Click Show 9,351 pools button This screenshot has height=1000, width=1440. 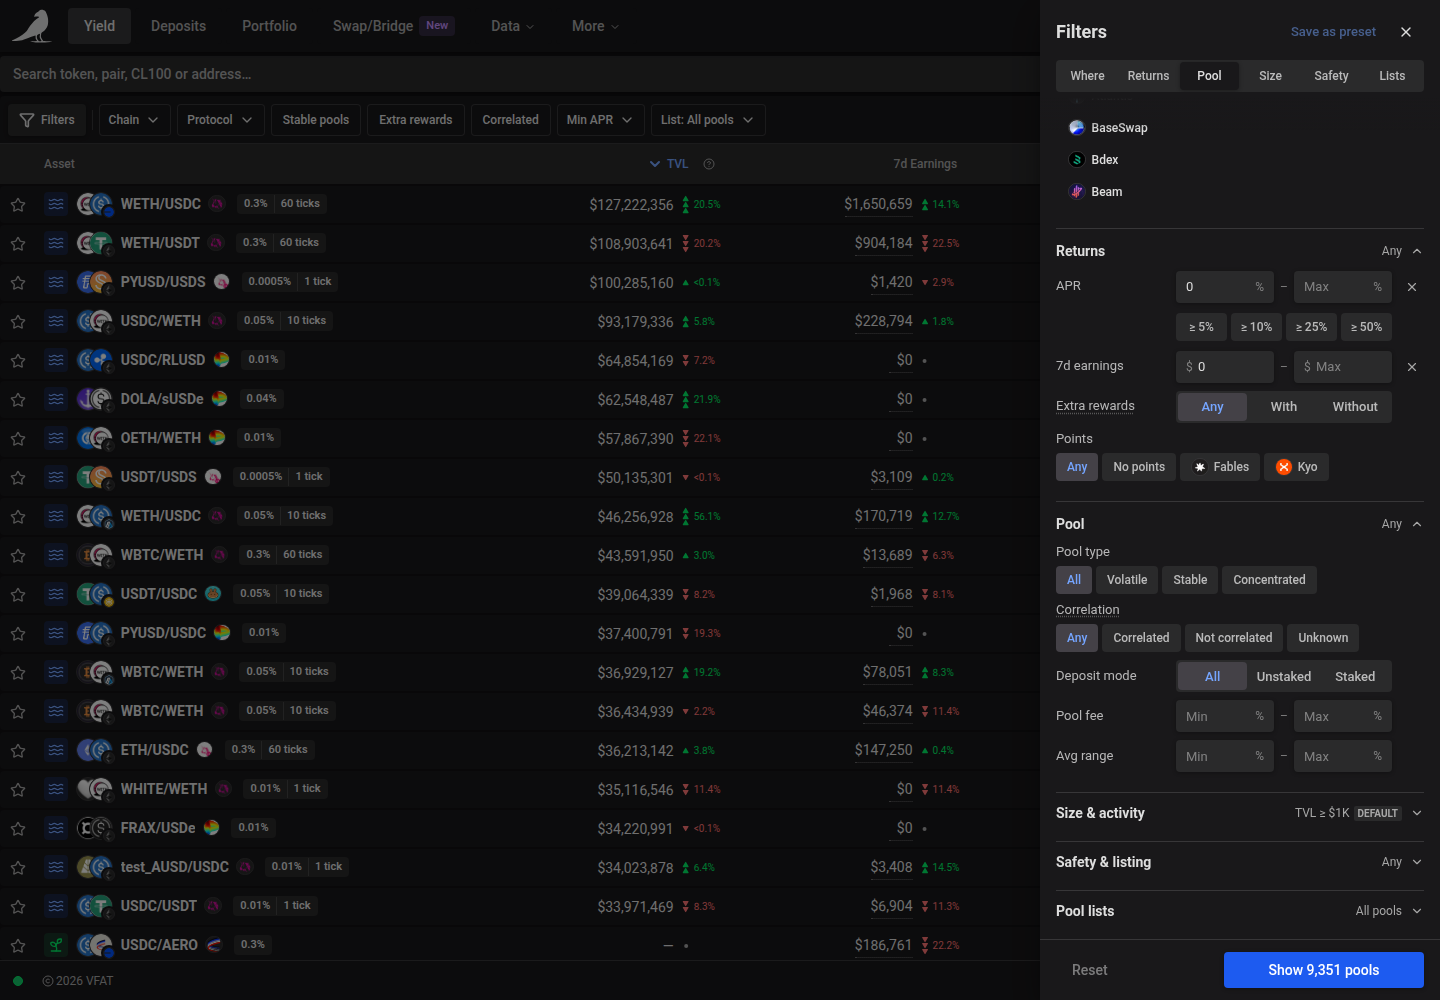click(x=1324, y=970)
